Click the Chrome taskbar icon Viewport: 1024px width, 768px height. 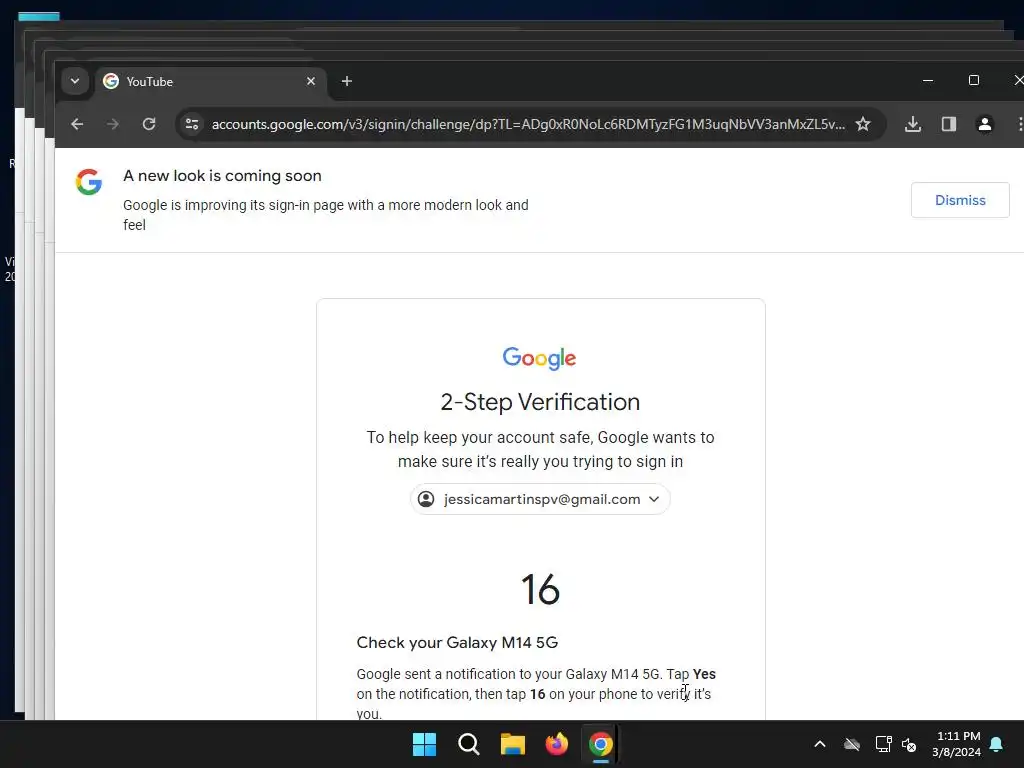tap(601, 744)
